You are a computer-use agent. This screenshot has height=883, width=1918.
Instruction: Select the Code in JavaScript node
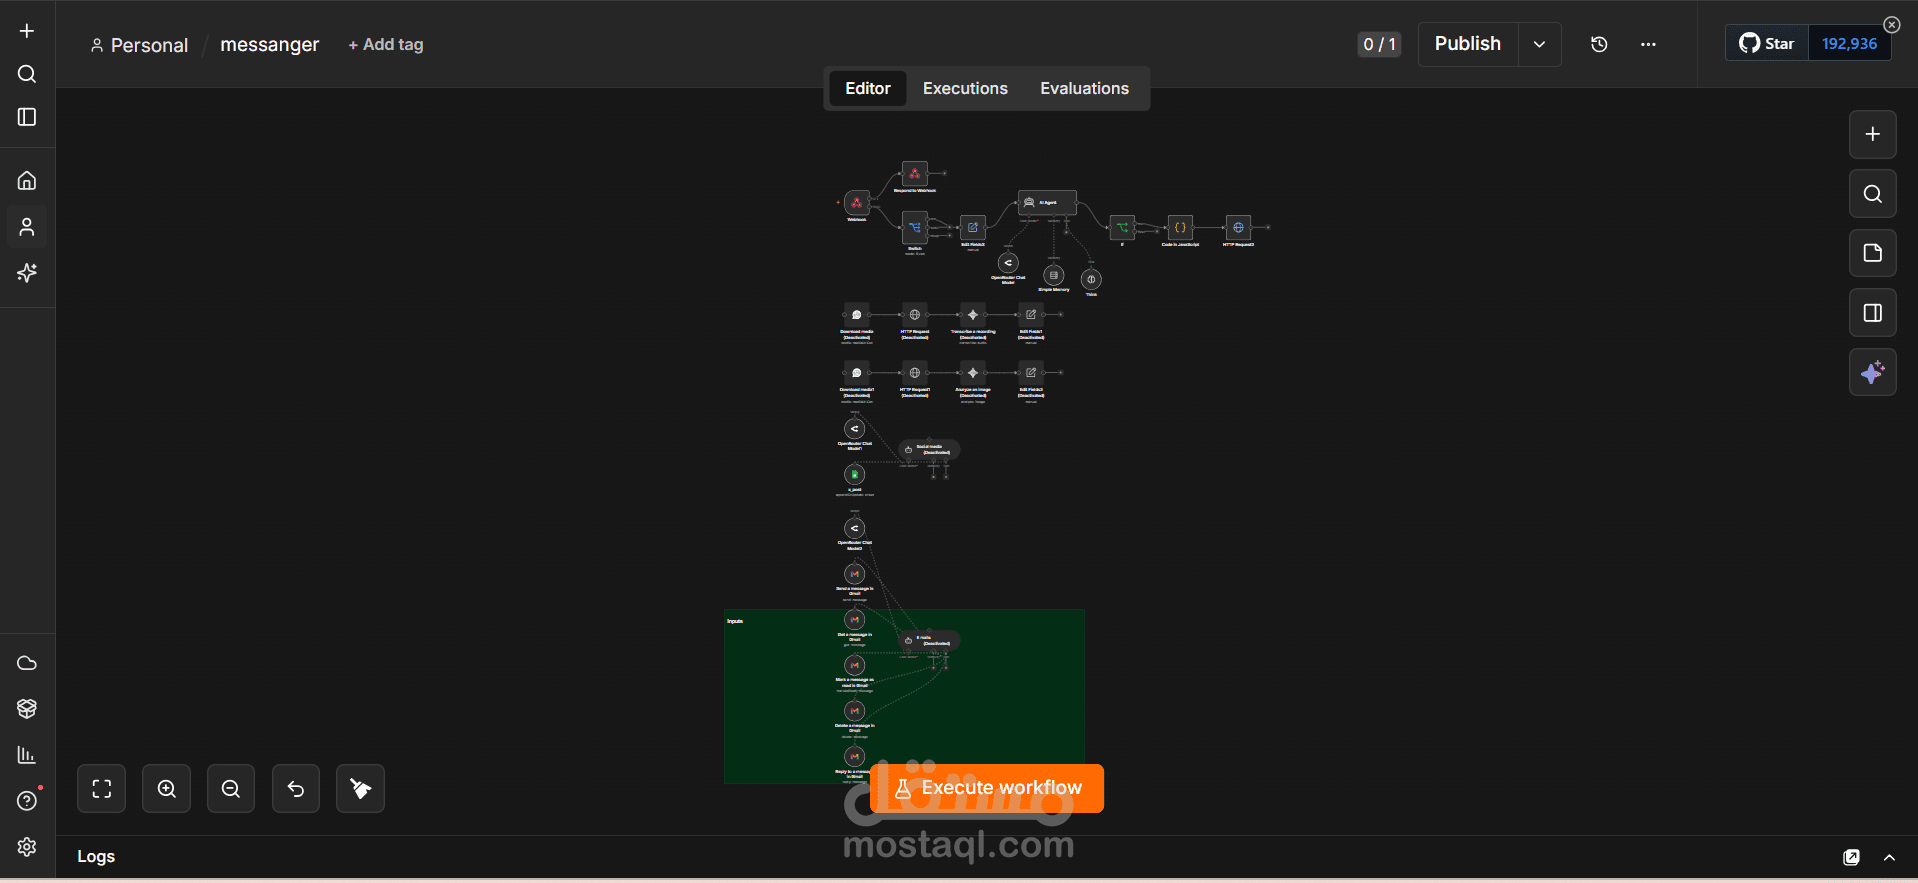1180,228
